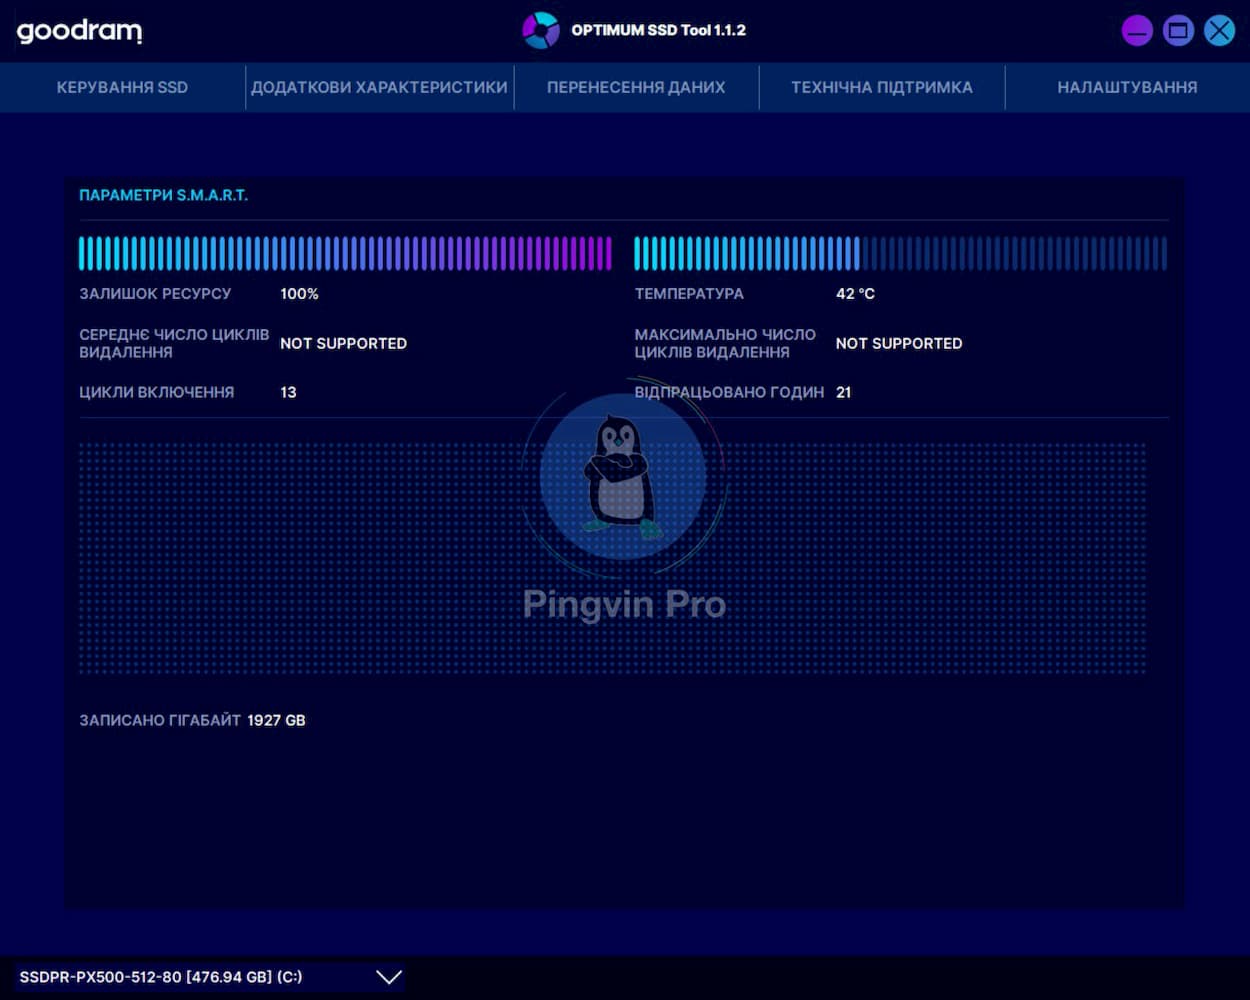
Task: Click the ТЕМПЕРАТУРА level bar
Action: click(x=900, y=254)
